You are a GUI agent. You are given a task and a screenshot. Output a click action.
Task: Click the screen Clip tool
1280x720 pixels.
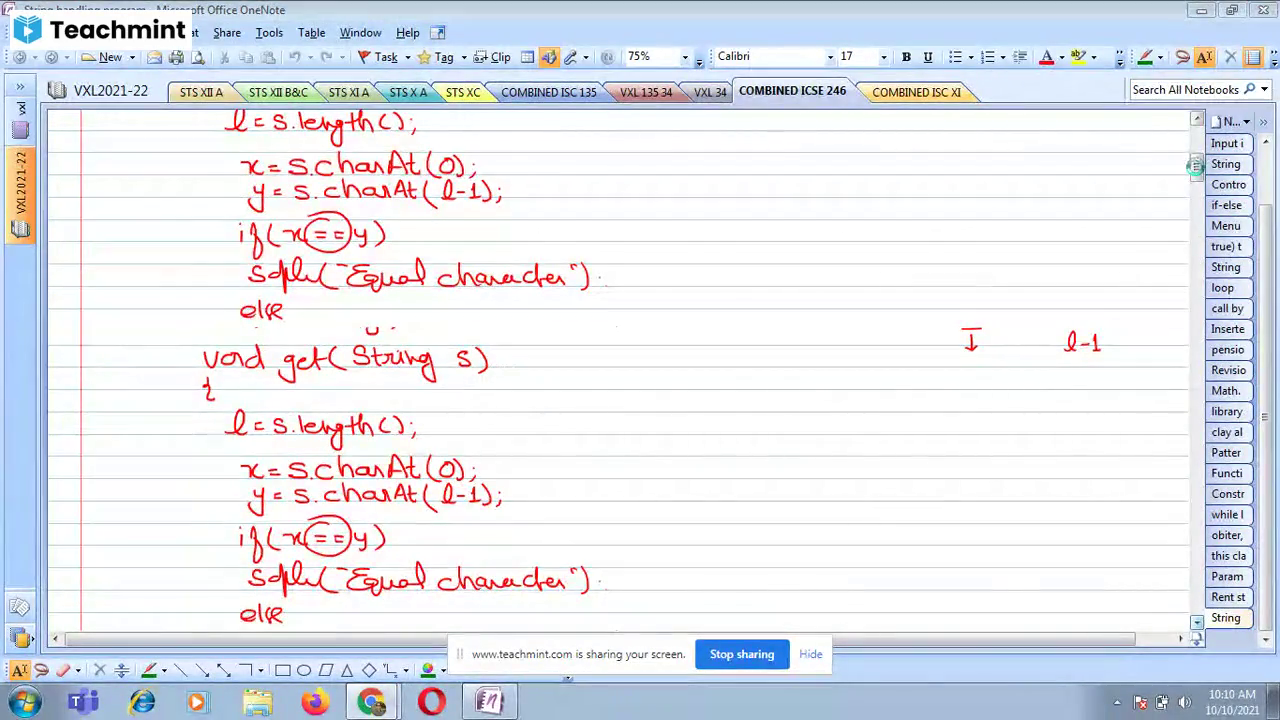(492, 57)
